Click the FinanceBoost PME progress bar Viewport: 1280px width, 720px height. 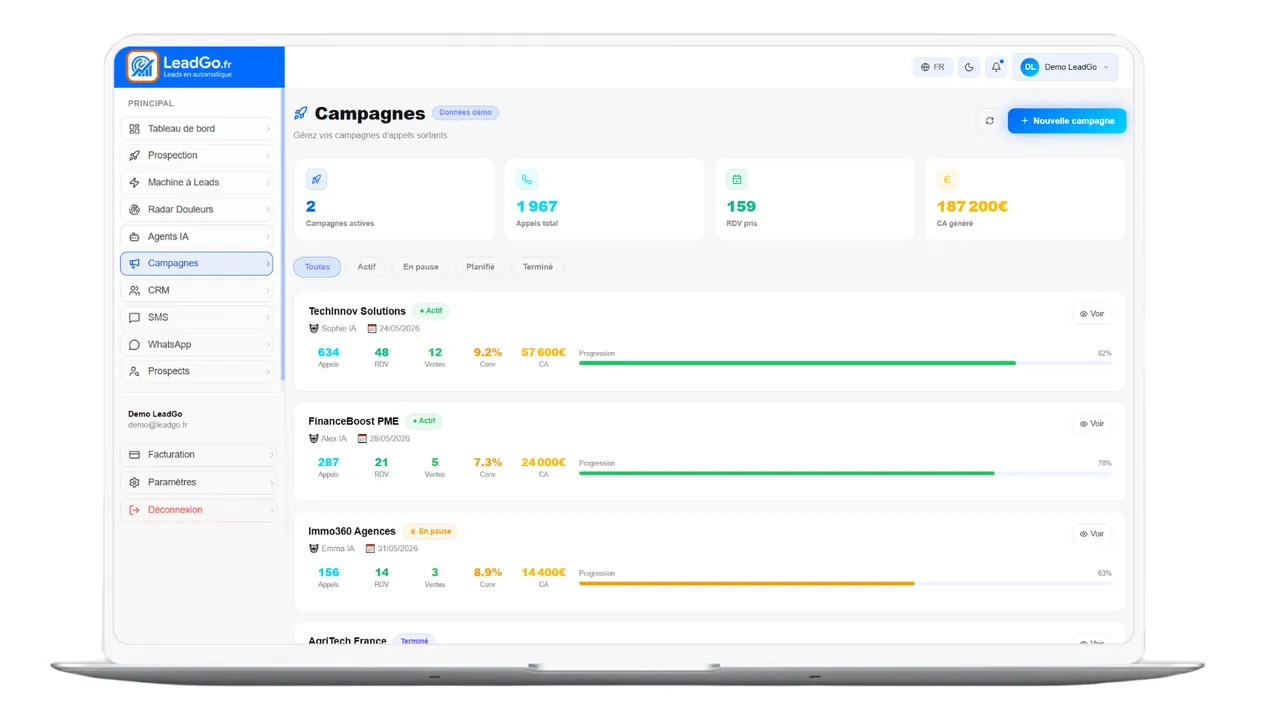tap(845, 473)
